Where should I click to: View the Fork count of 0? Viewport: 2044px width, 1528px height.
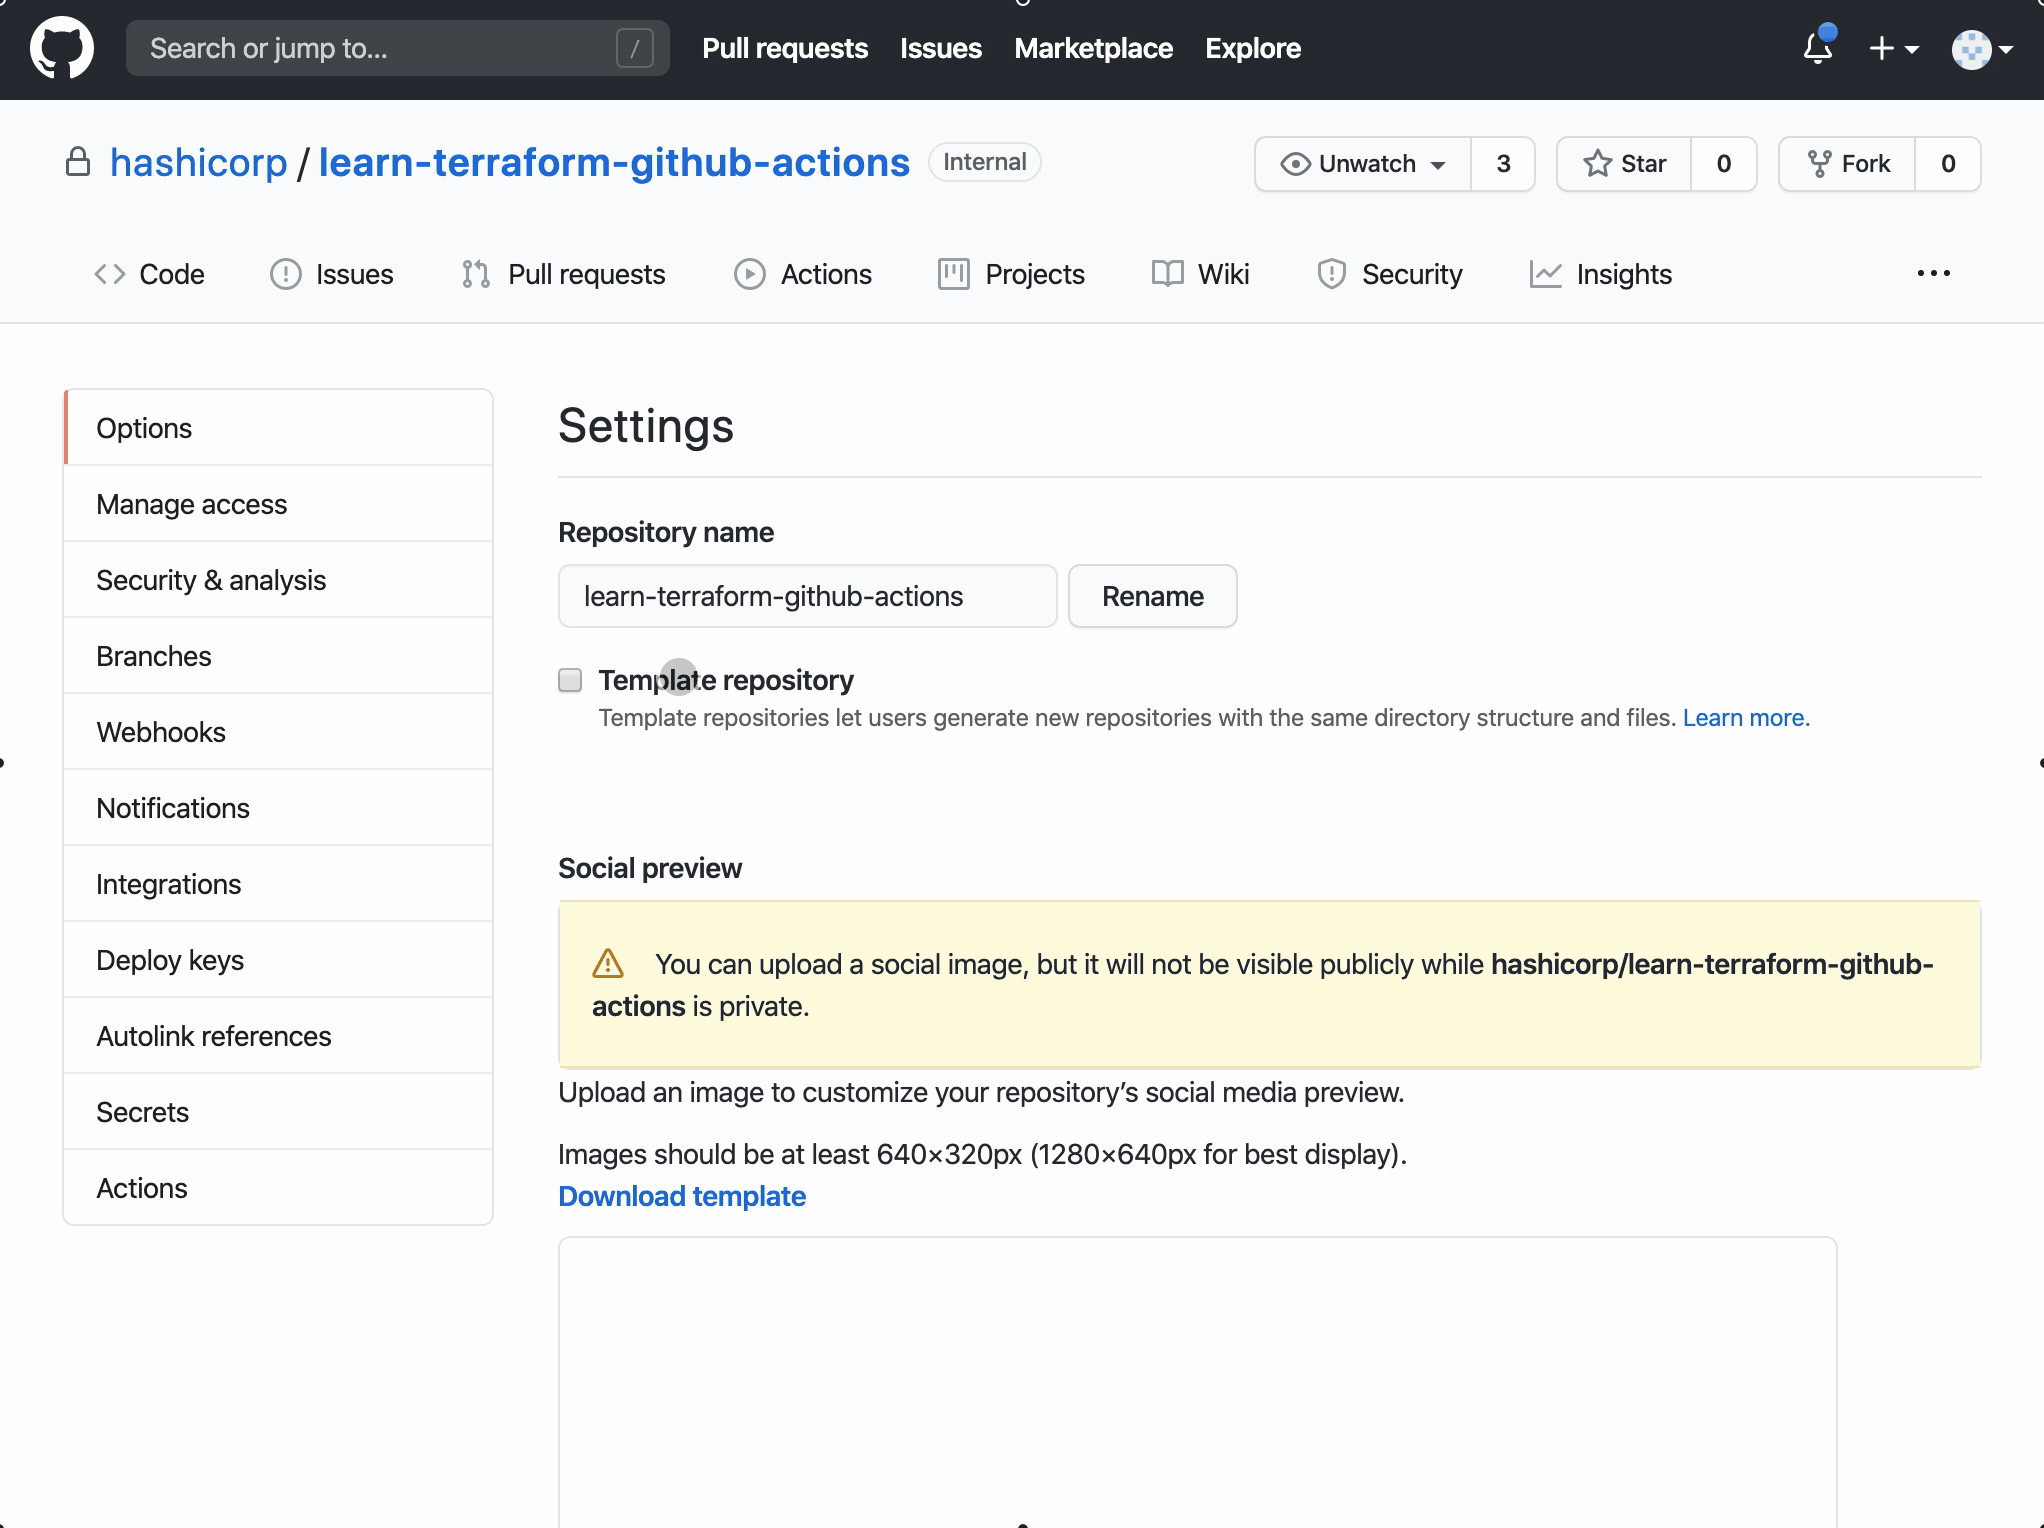[1948, 164]
